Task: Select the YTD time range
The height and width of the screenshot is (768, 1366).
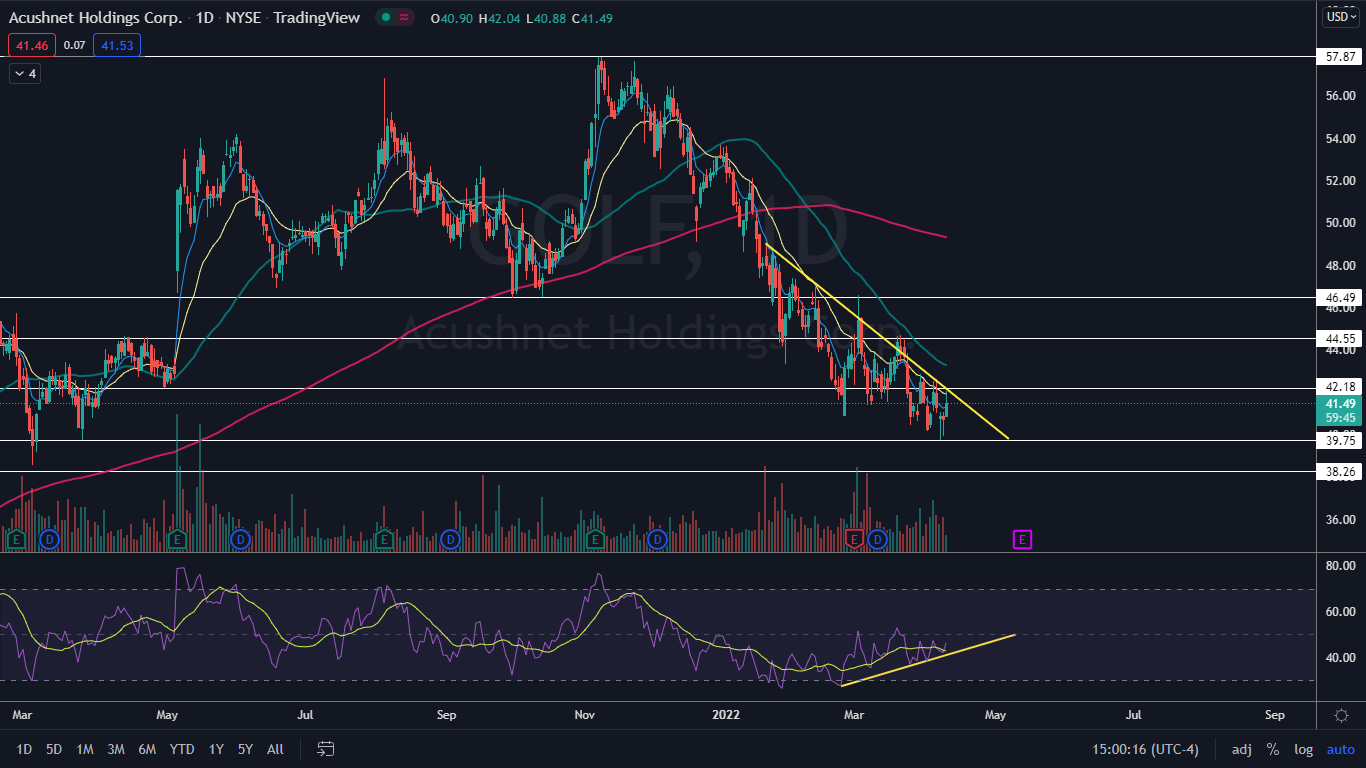Action: point(182,749)
